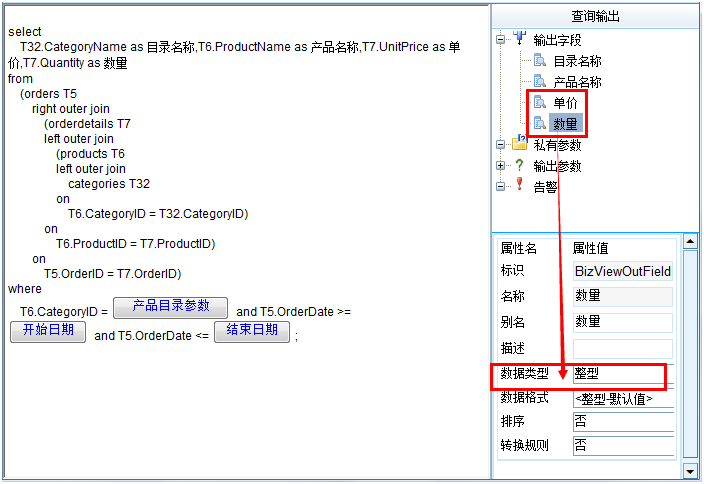Click the 标识 value BizViewOutField
Viewport: 704px width, 484px height.
pos(623,271)
